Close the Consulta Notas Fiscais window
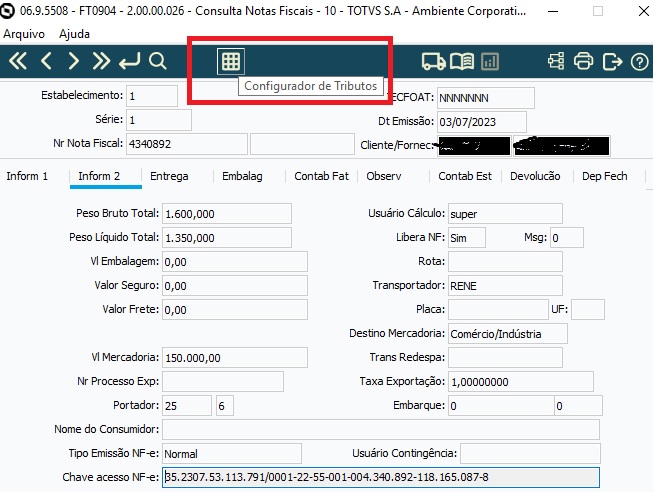The width and height of the screenshot is (653, 492). [x=644, y=11]
